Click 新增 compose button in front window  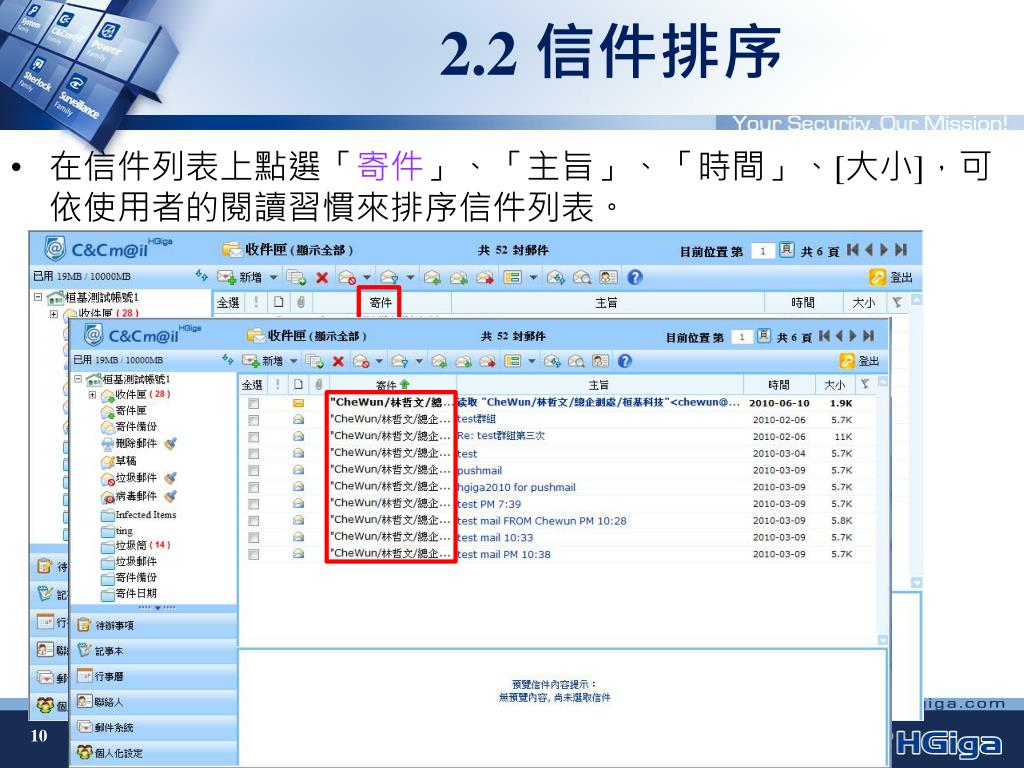263,361
